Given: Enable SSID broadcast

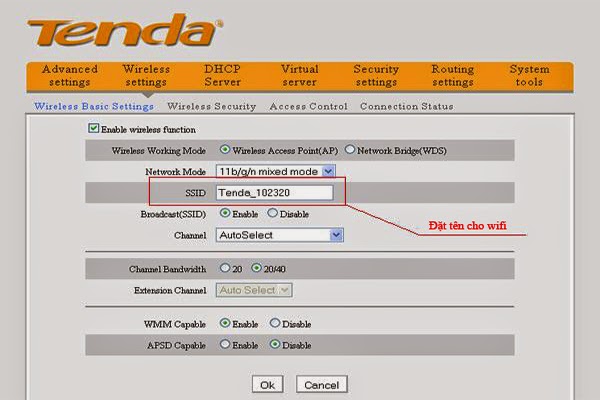Looking at the screenshot, I should pyautogui.click(x=225, y=213).
